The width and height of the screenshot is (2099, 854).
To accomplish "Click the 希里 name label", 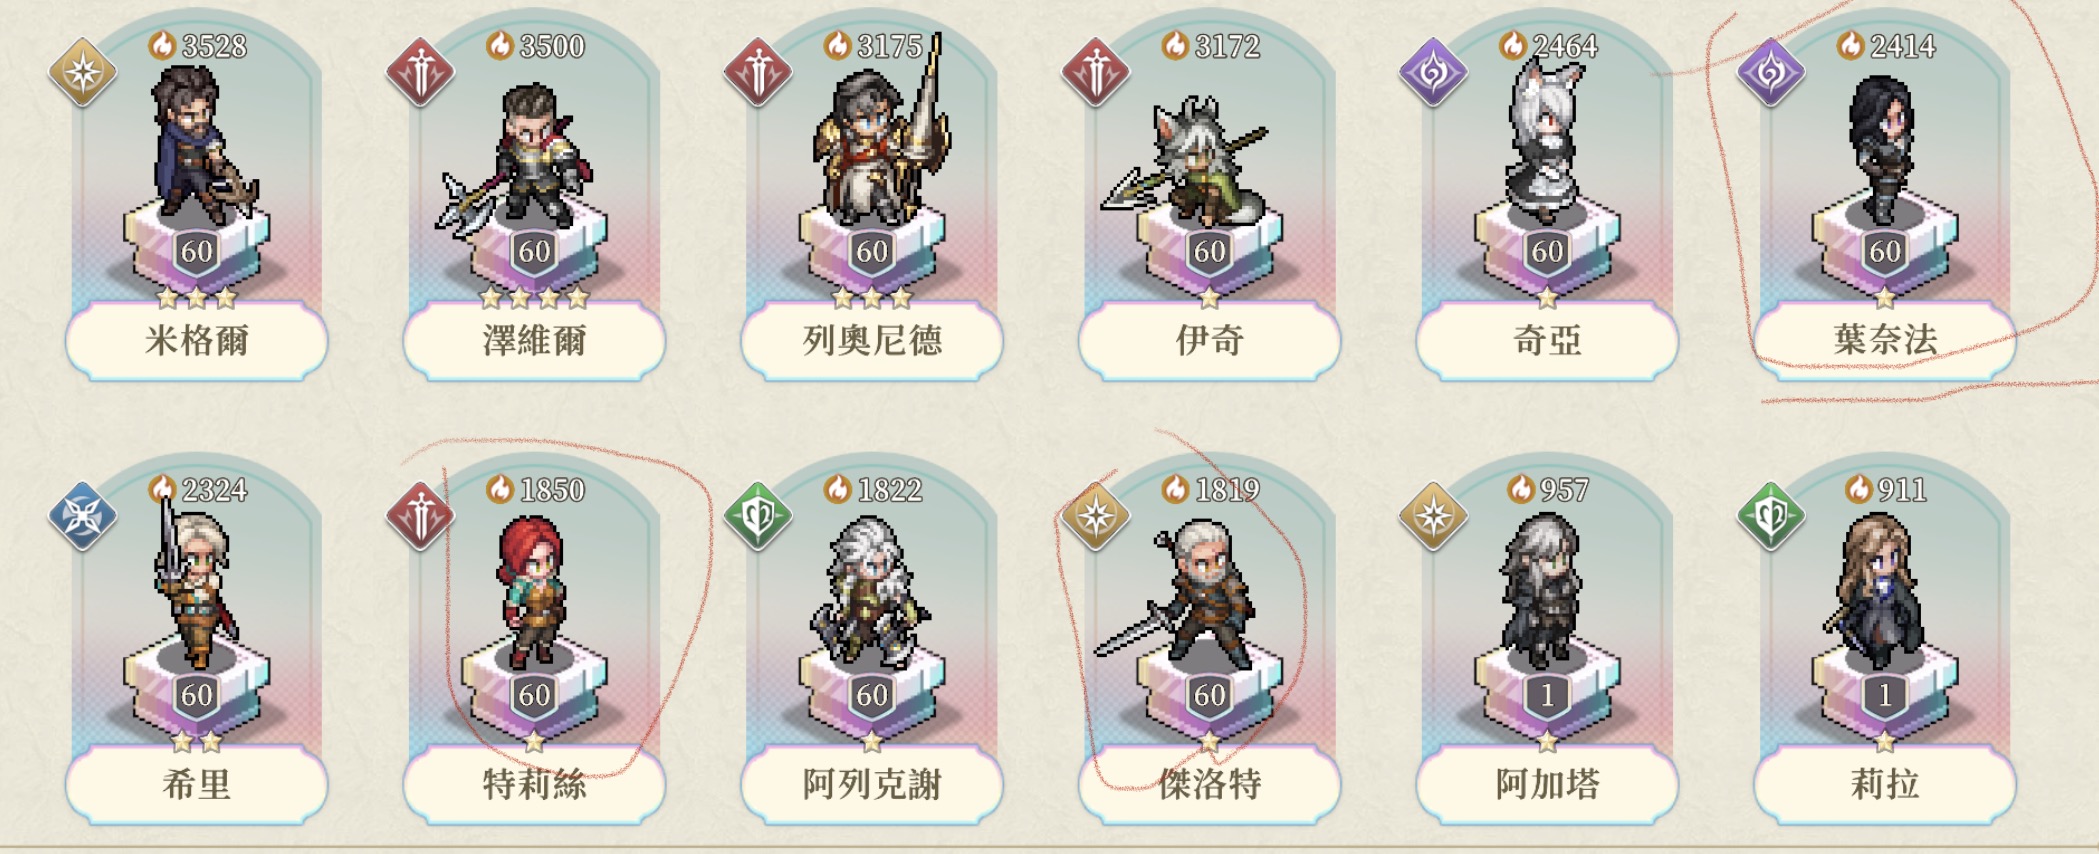I will pos(197,784).
